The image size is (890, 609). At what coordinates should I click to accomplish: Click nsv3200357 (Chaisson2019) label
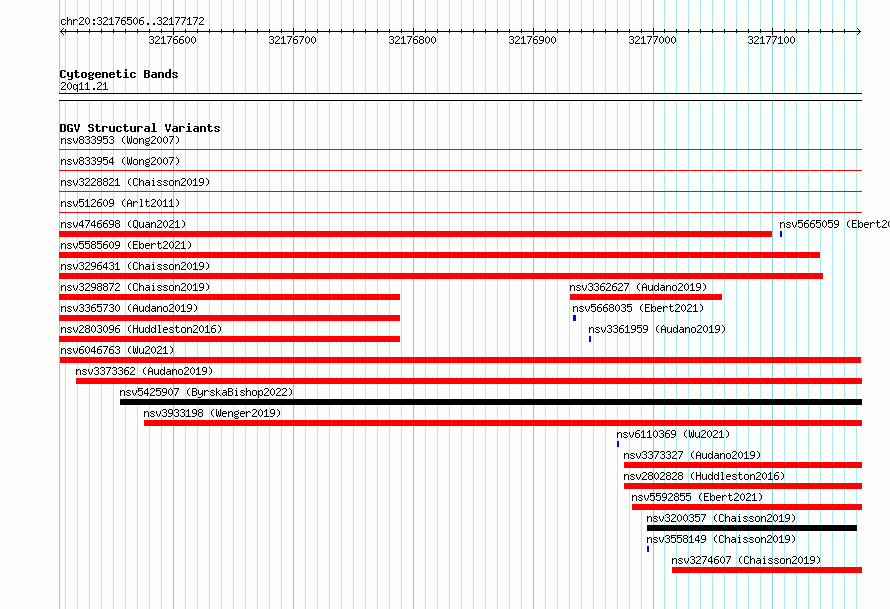[721, 518]
